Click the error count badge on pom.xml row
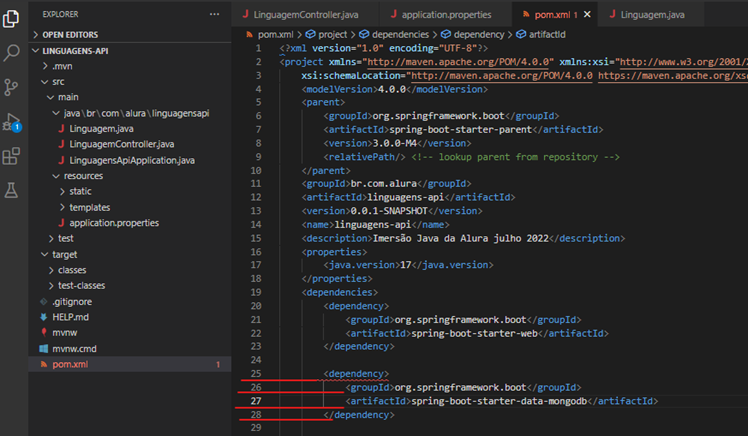The height and width of the screenshot is (436, 748). point(218,364)
